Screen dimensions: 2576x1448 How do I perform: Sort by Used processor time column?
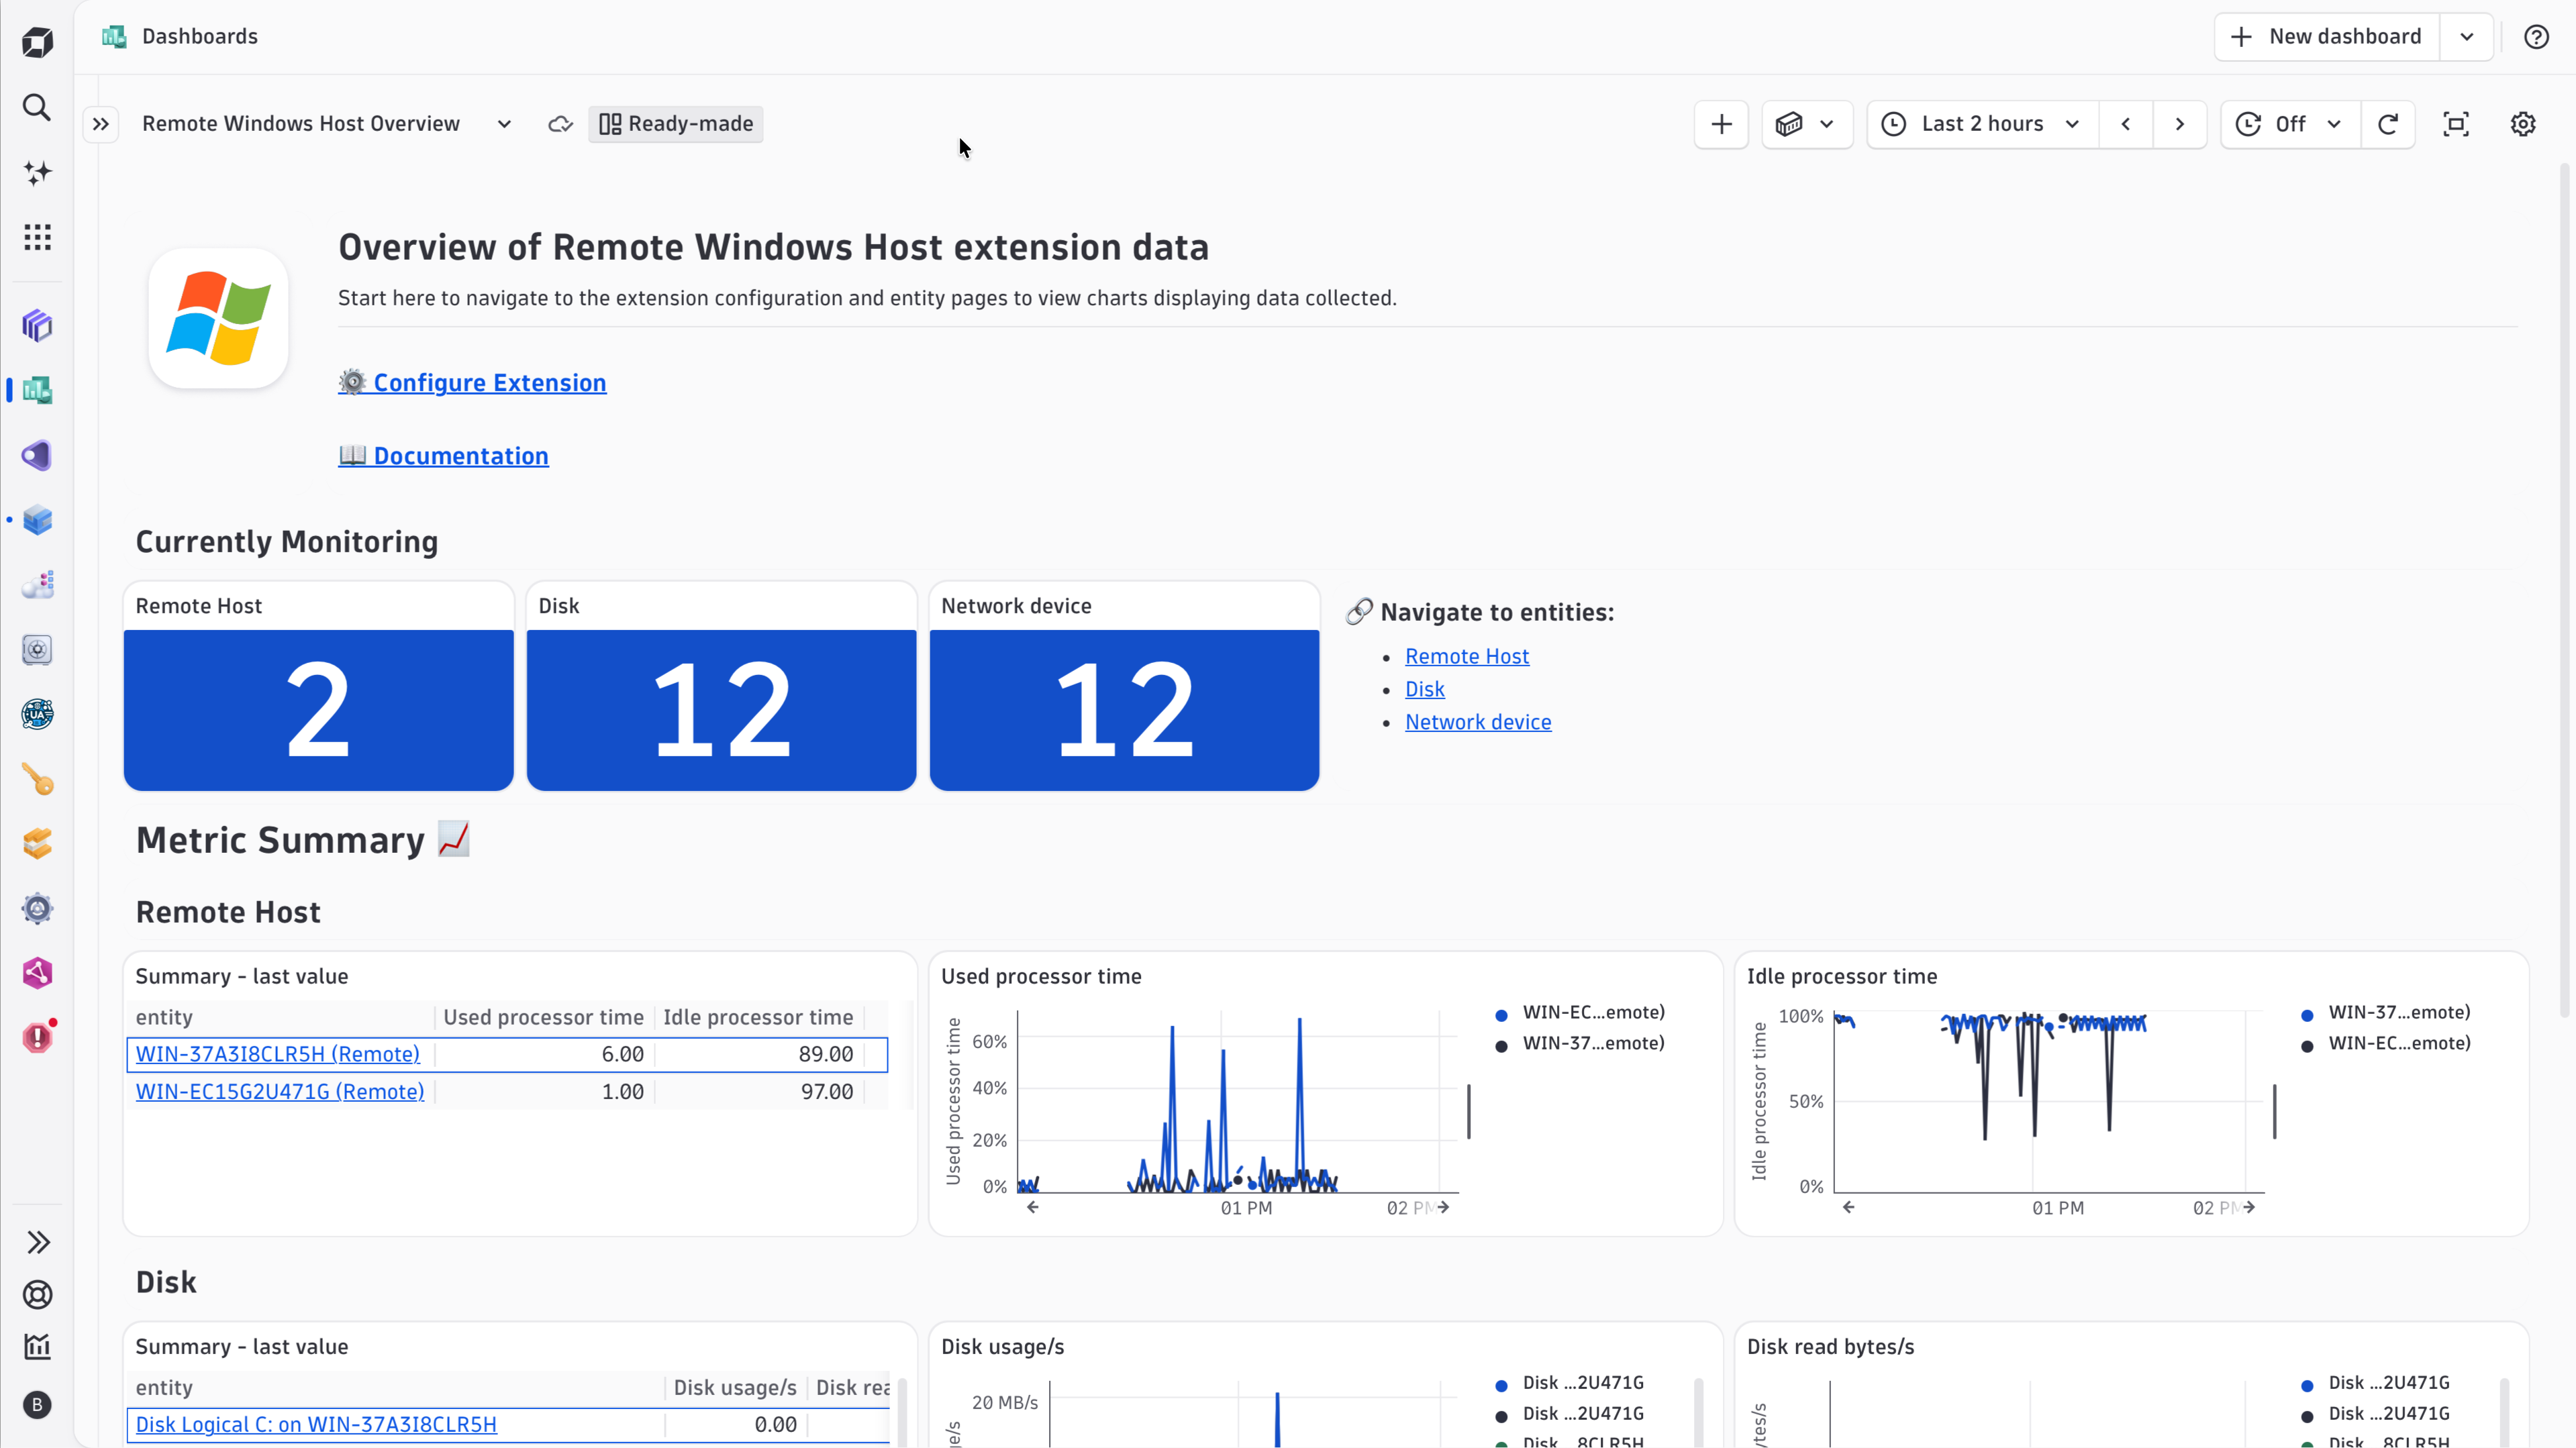(x=543, y=1017)
